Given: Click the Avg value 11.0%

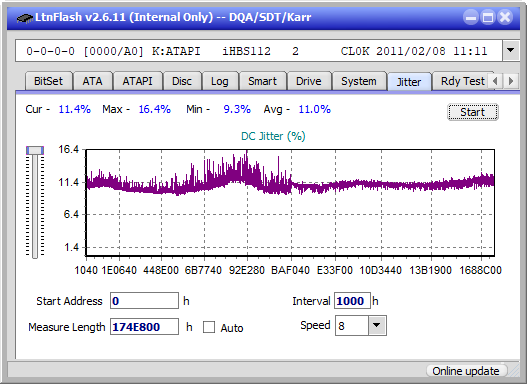Looking at the screenshot, I should [x=315, y=109].
